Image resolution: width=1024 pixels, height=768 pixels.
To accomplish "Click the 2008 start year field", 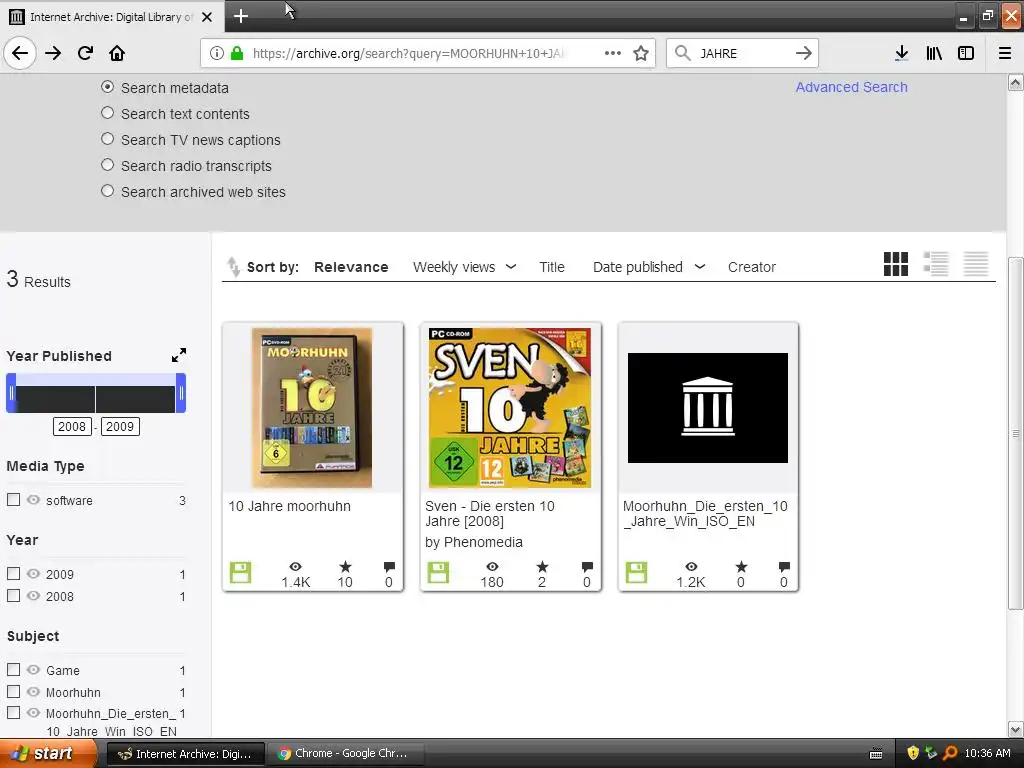I will (72, 426).
